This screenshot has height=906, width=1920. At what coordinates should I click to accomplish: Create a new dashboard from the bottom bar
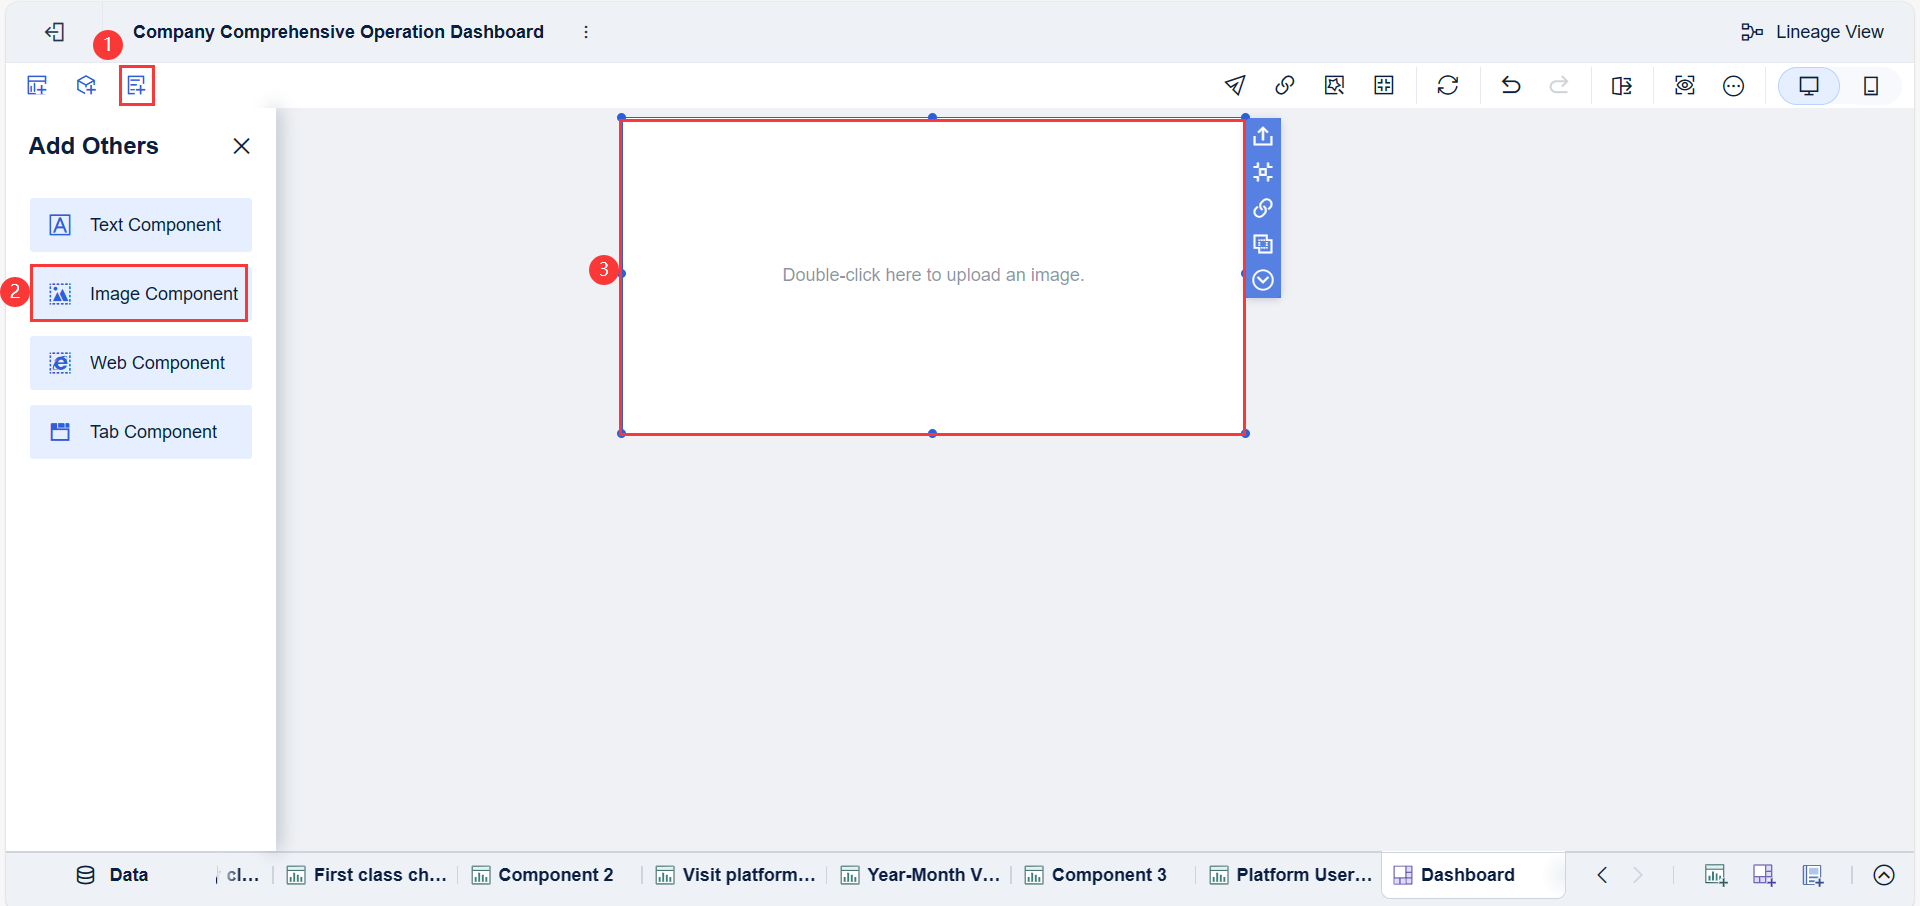1763,874
